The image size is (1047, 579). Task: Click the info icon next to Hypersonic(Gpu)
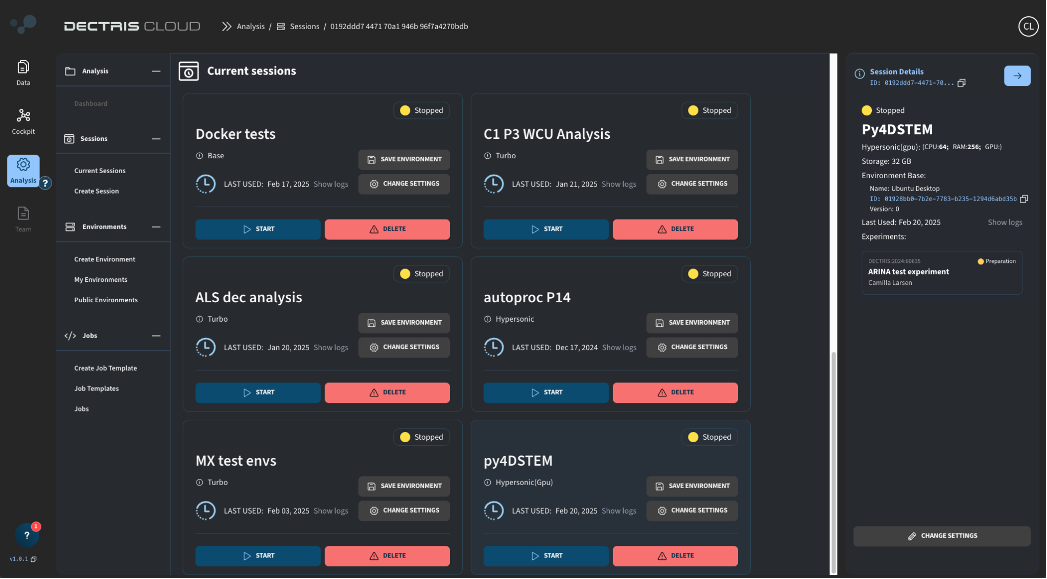(x=487, y=483)
